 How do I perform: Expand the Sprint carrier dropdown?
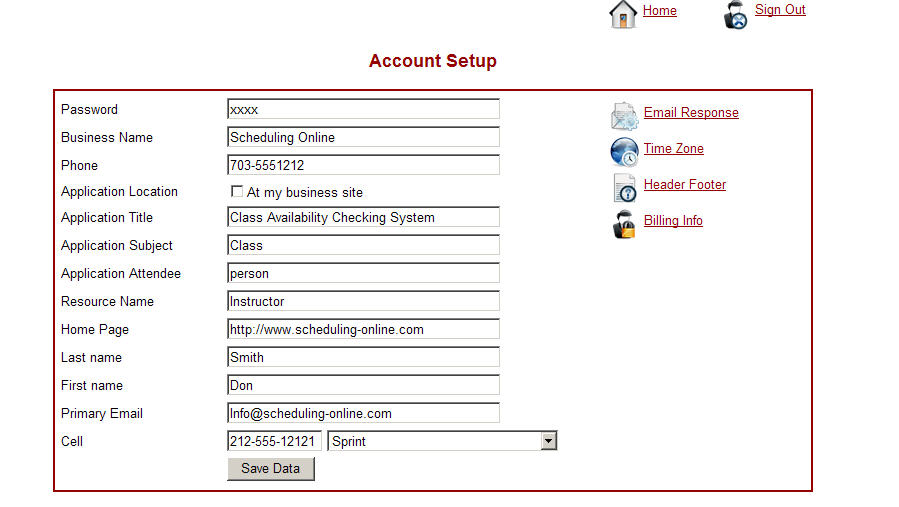(549, 440)
